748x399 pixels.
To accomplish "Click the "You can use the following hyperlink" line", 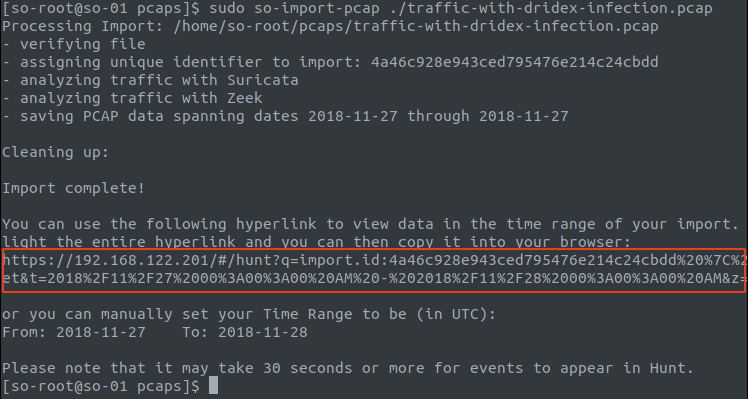I will [x=371, y=224].
